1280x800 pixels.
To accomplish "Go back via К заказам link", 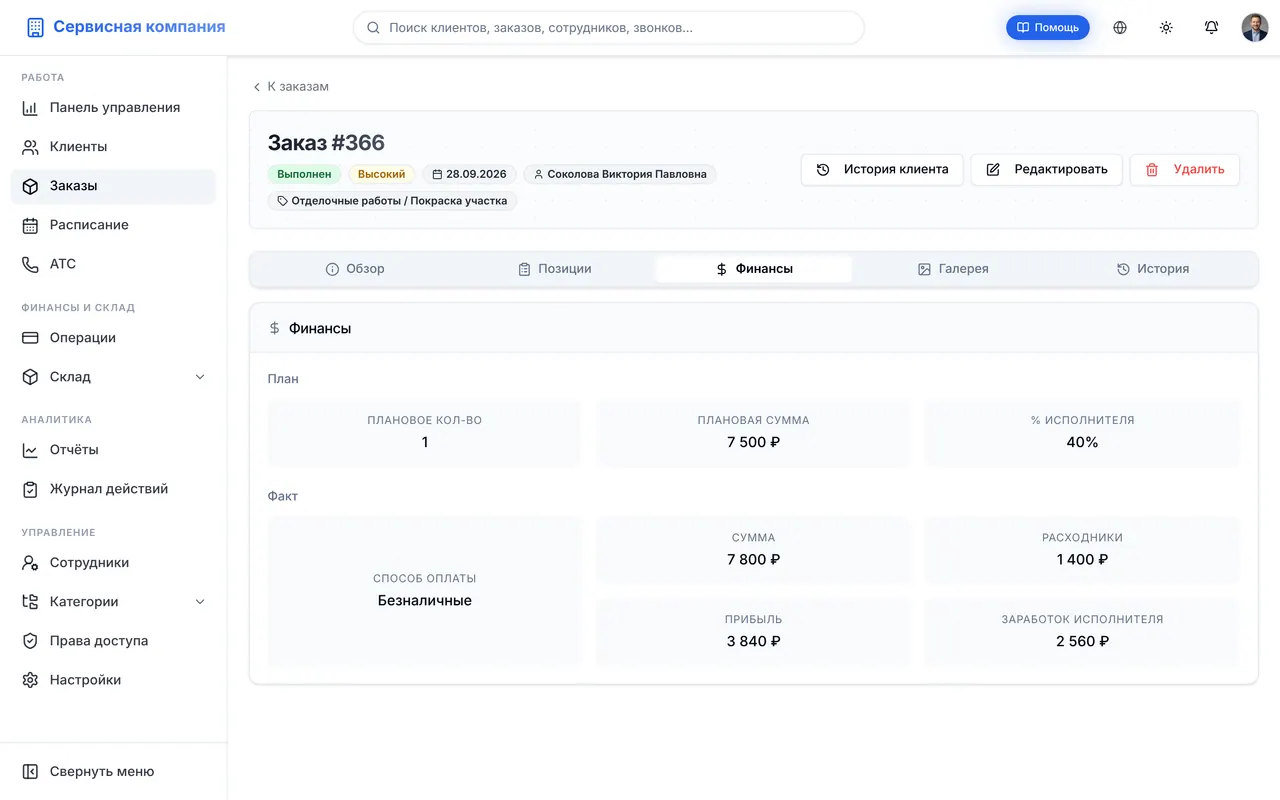I will click(x=290, y=87).
